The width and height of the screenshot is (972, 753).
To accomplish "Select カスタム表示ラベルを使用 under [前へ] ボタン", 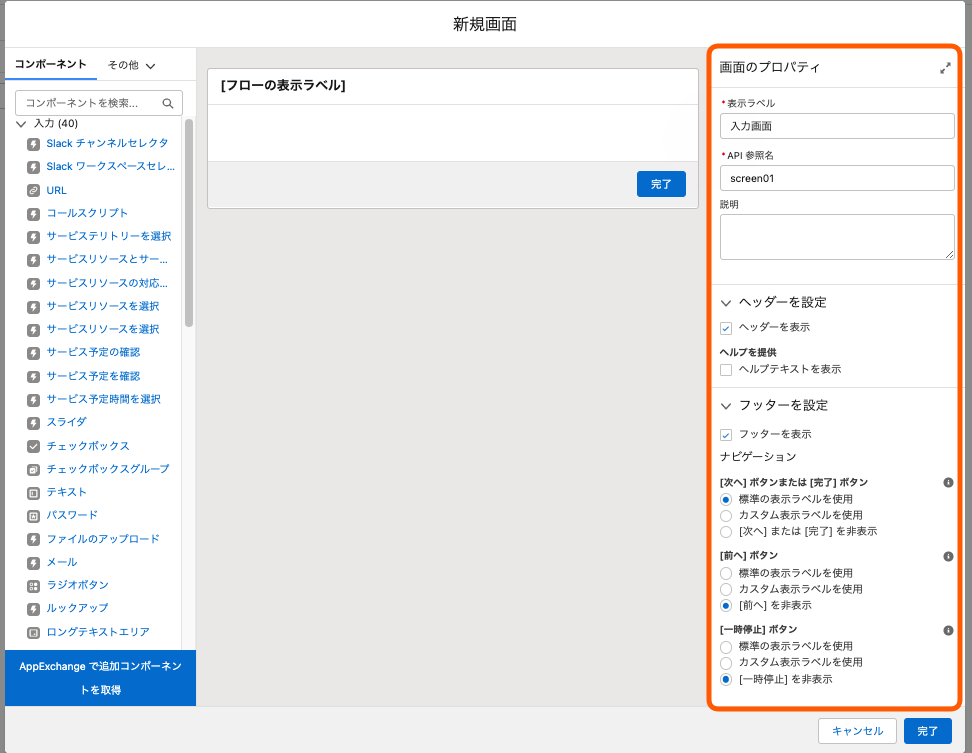I will coord(726,589).
